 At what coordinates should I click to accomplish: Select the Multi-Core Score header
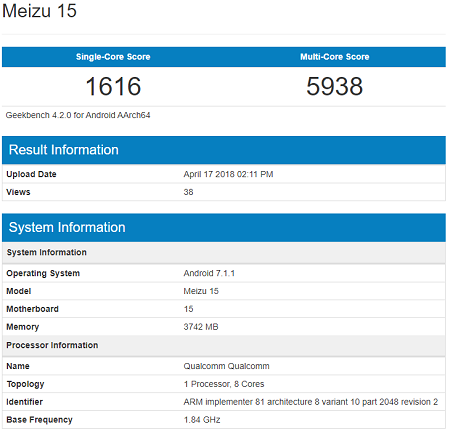click(335, 57)
